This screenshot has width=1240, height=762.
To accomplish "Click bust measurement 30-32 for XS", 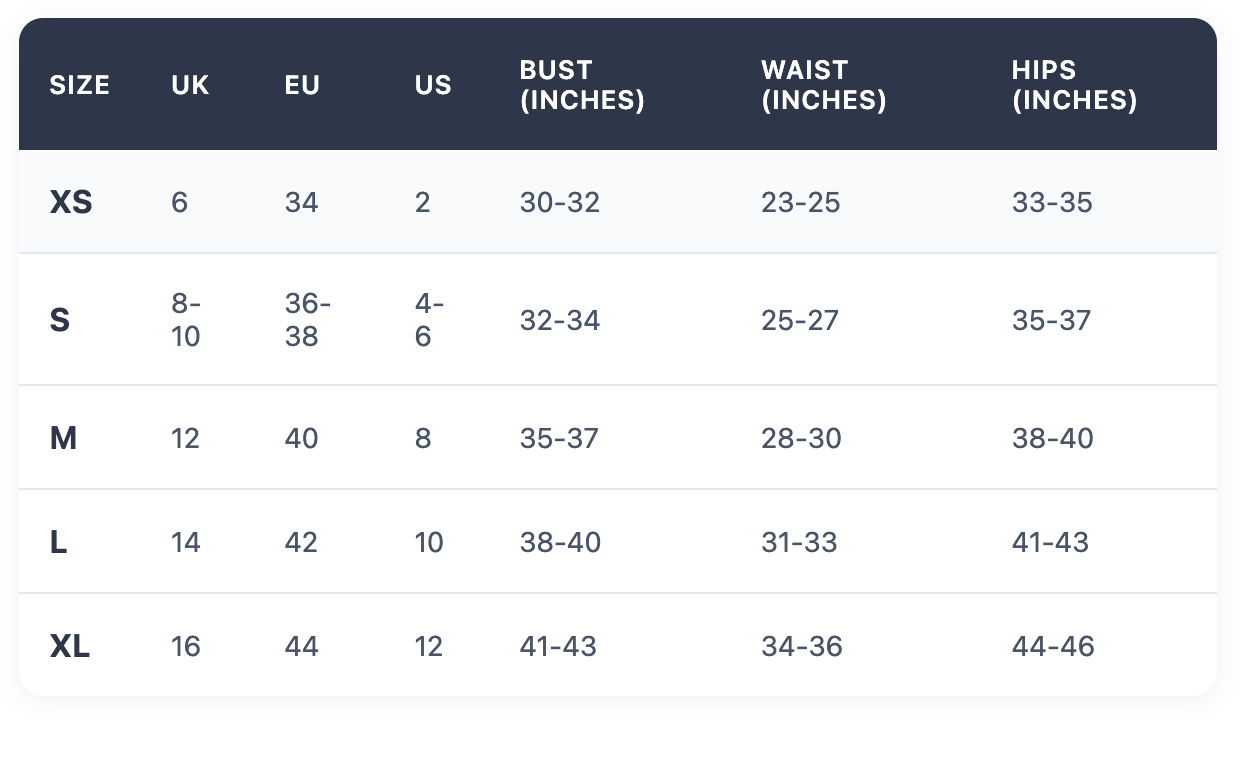I will coord(559,203).
